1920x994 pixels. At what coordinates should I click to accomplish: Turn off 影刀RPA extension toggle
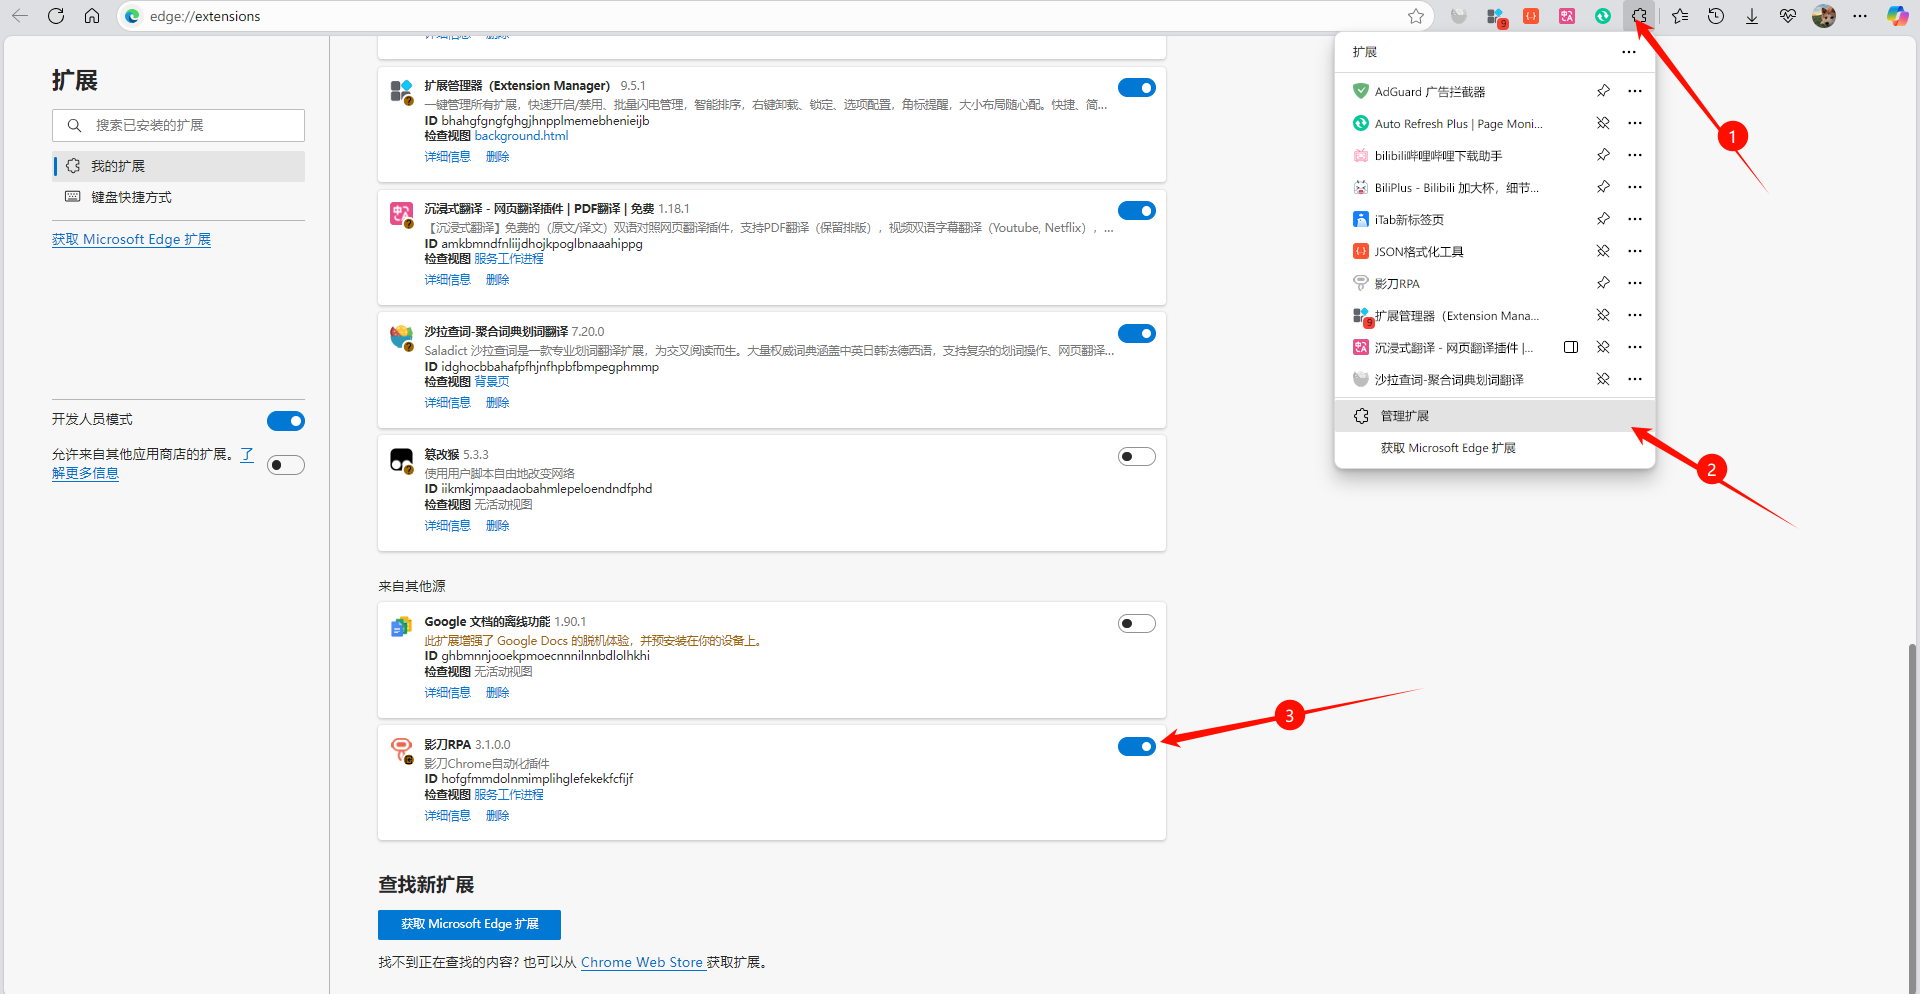pos(1137,747)
